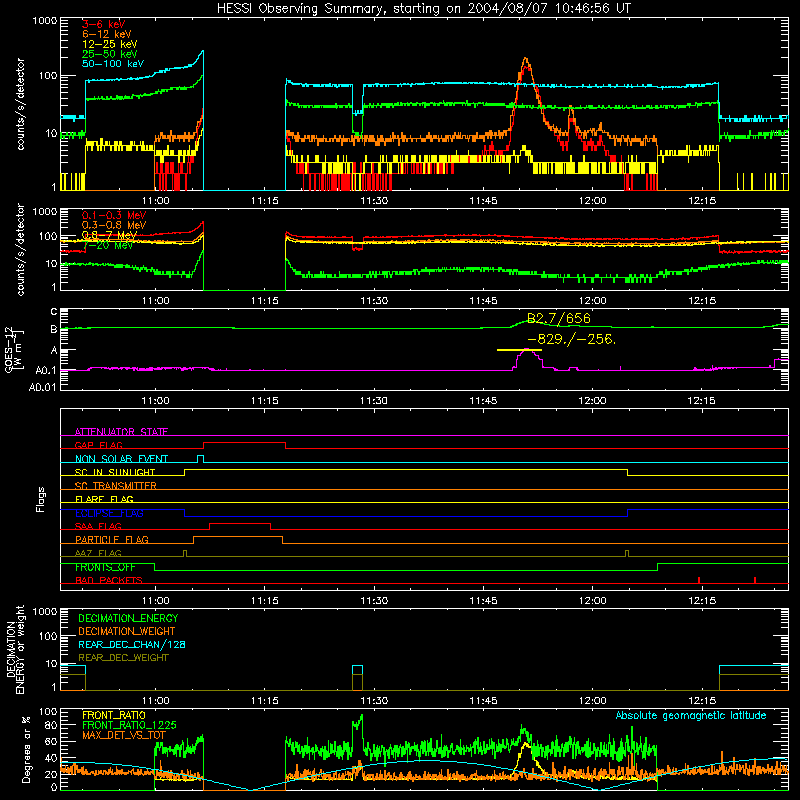Select the NON_SOLAR_EVENT flag label
This screenshot has width=800, height=800.
(121, 459)
